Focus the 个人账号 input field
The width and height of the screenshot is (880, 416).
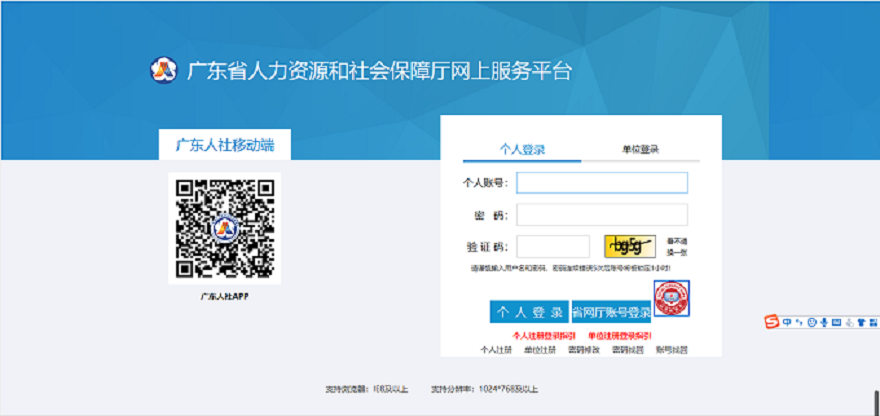coord(602,182)
